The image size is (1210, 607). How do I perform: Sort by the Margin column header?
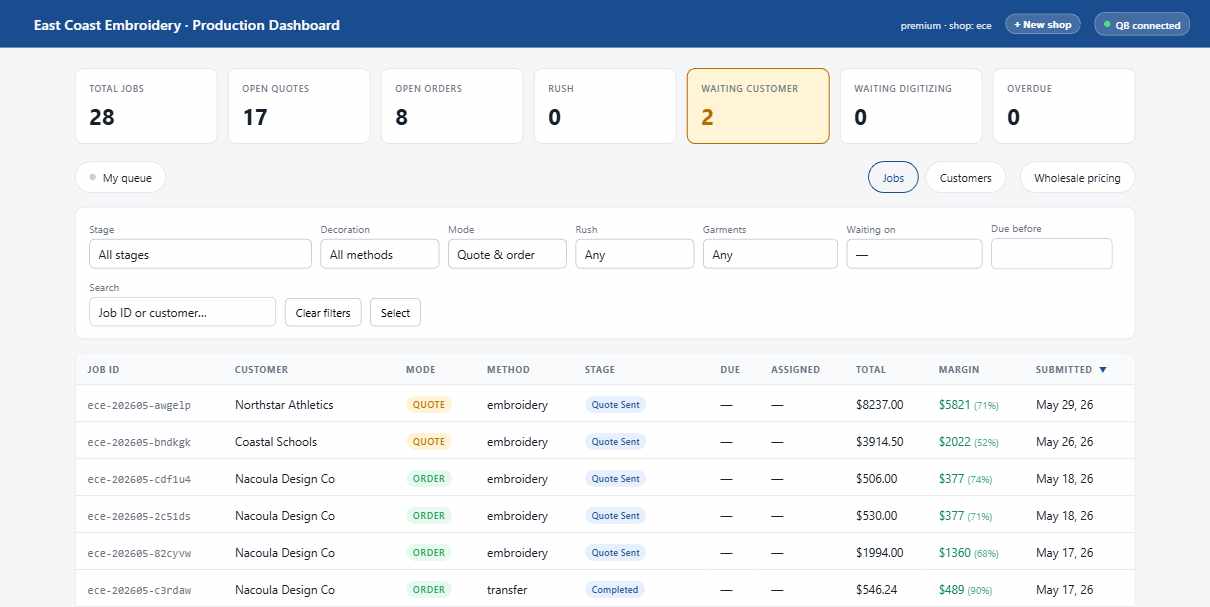(x=959, y=370)
